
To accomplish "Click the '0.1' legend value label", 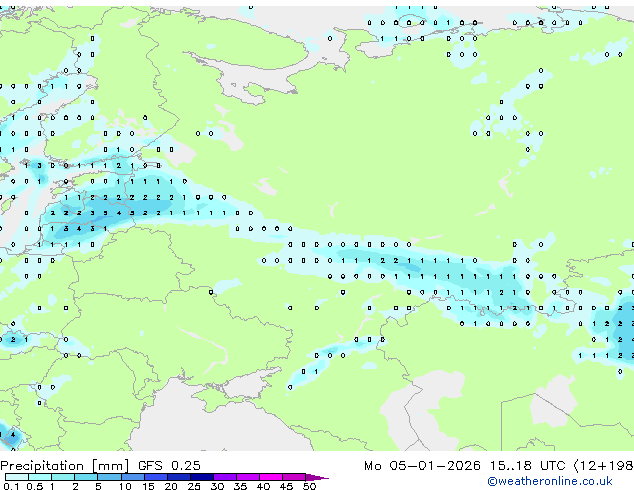I will (x=11, y=486).
